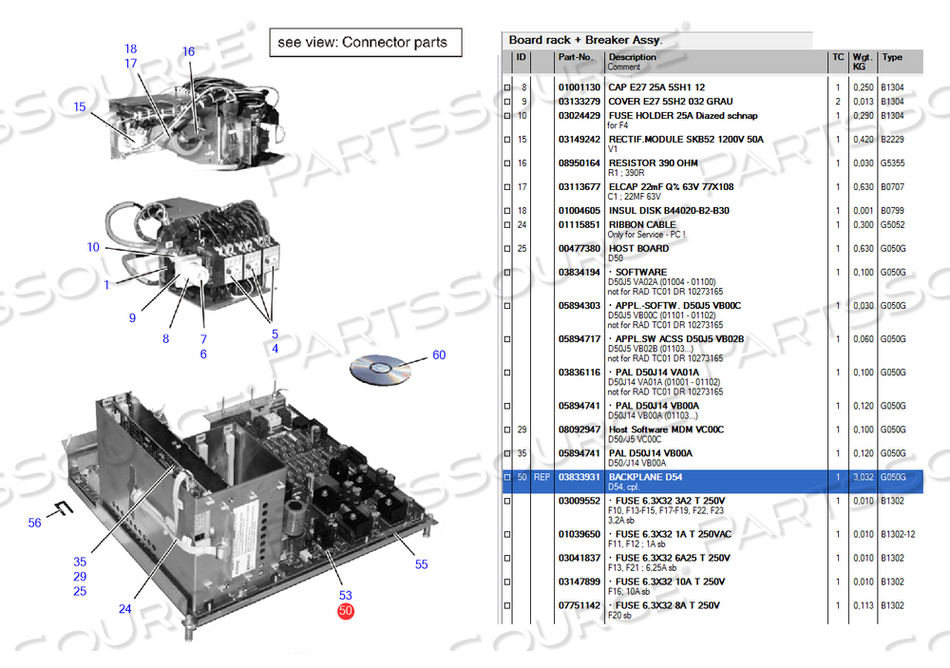Open the Board rack + Breaker Assy. tab
Viewport: 950px width, 668px height.
(x=585, y=40)
